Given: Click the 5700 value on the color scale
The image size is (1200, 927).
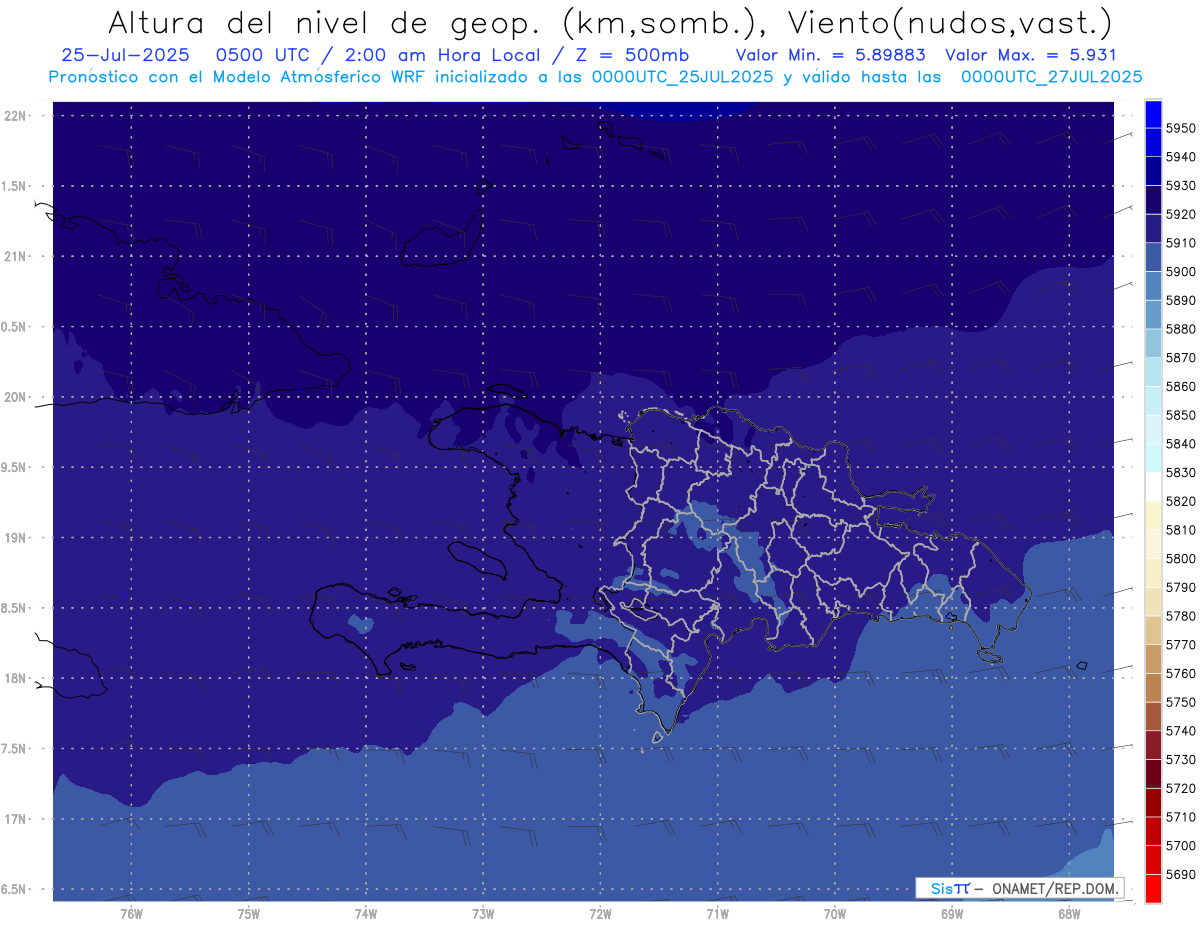Looking at the screenshot, I should point(1181,845).
